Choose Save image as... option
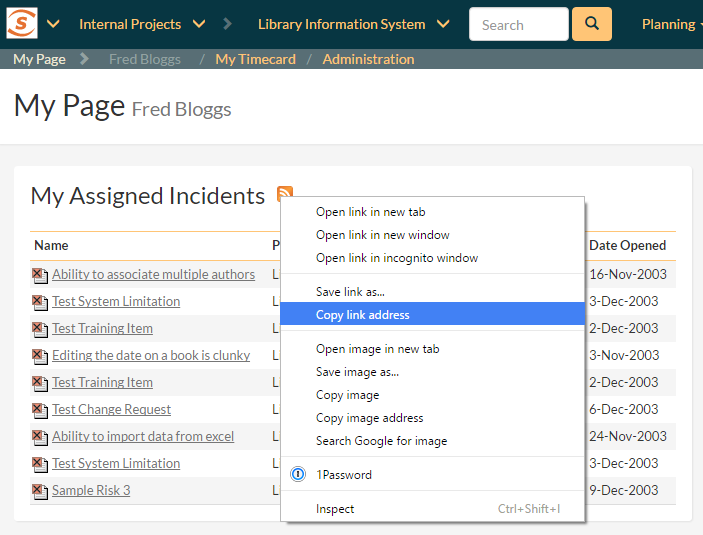 (357, 372)
